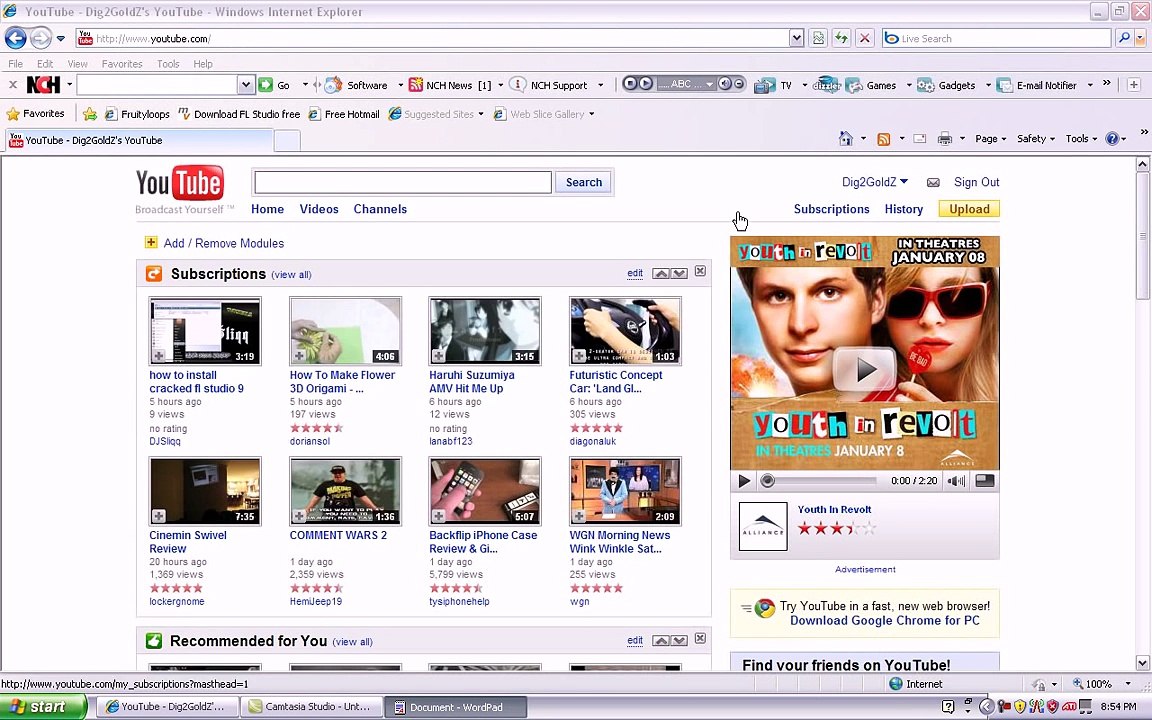Image resolution: width=1152 pixels, height=720 pixels.
Task: Click the Alliance logo below the ad
Action: point(763,527)
